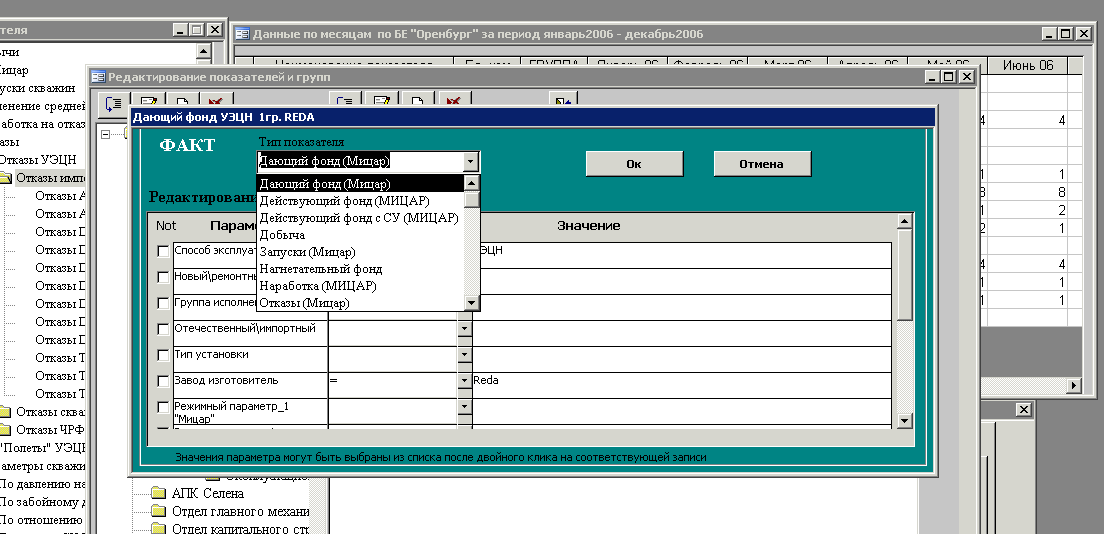Screen dimensions: 1104x534
Task: Collapse the tree root node minus box
Action: click(x=106, y=134)
